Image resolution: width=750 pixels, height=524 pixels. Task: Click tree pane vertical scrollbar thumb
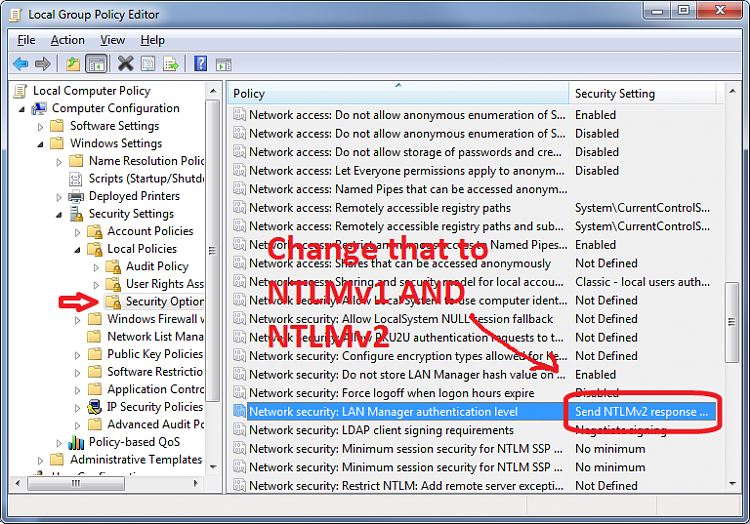pyautogui.click(x=212, y=251)
